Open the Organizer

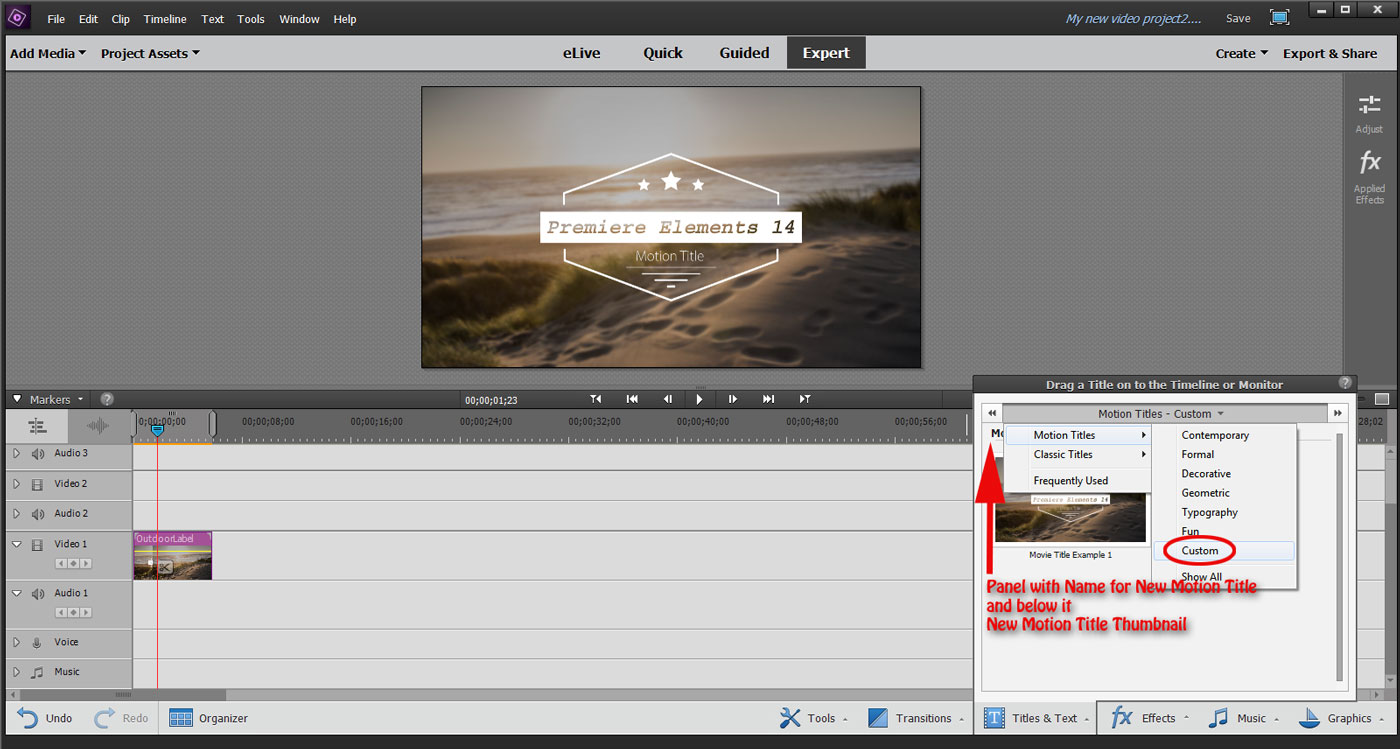click(x=208, y=718)
